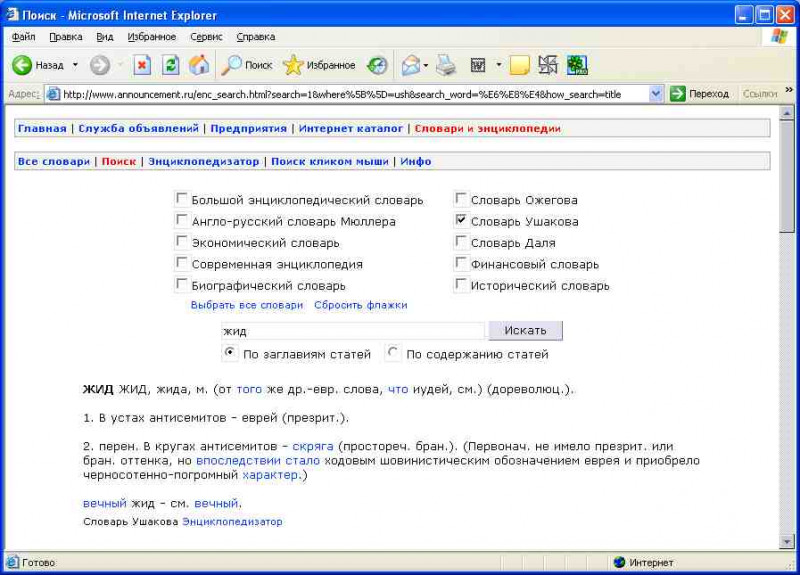The height and width of the screenshot is (575, 800).
Task: Click the vertical scrollbar thumb
Action: click(x=786, y=177)
